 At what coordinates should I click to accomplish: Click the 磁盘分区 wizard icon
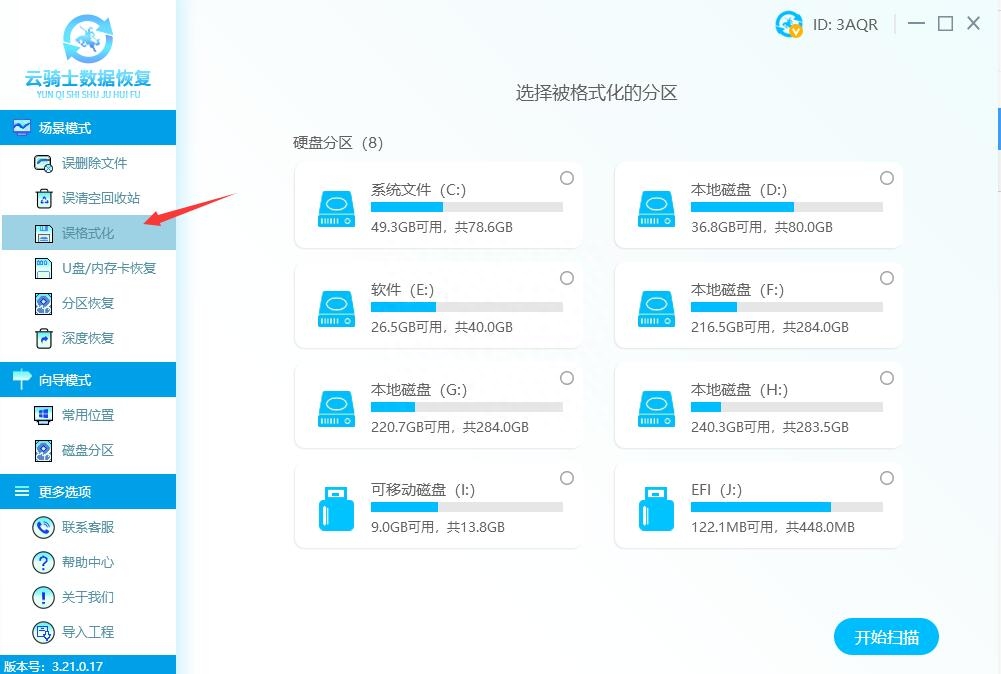point(42,450)
